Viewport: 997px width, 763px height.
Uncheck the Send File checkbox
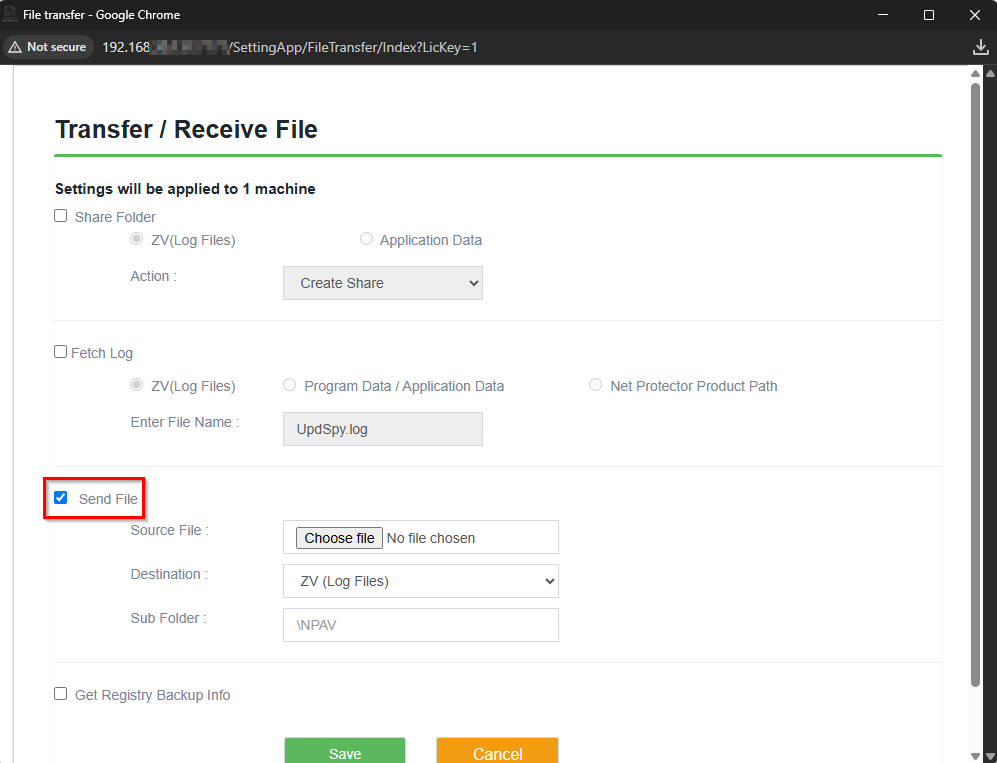click(61, 498)
